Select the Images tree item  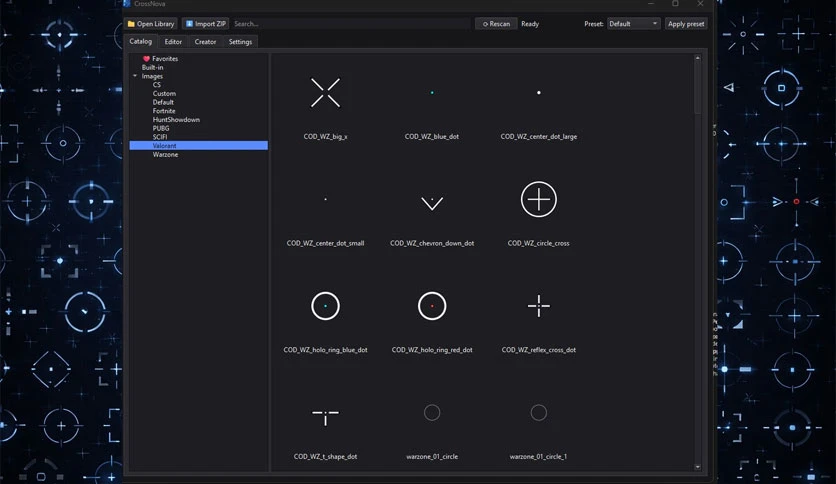point(152,76)
